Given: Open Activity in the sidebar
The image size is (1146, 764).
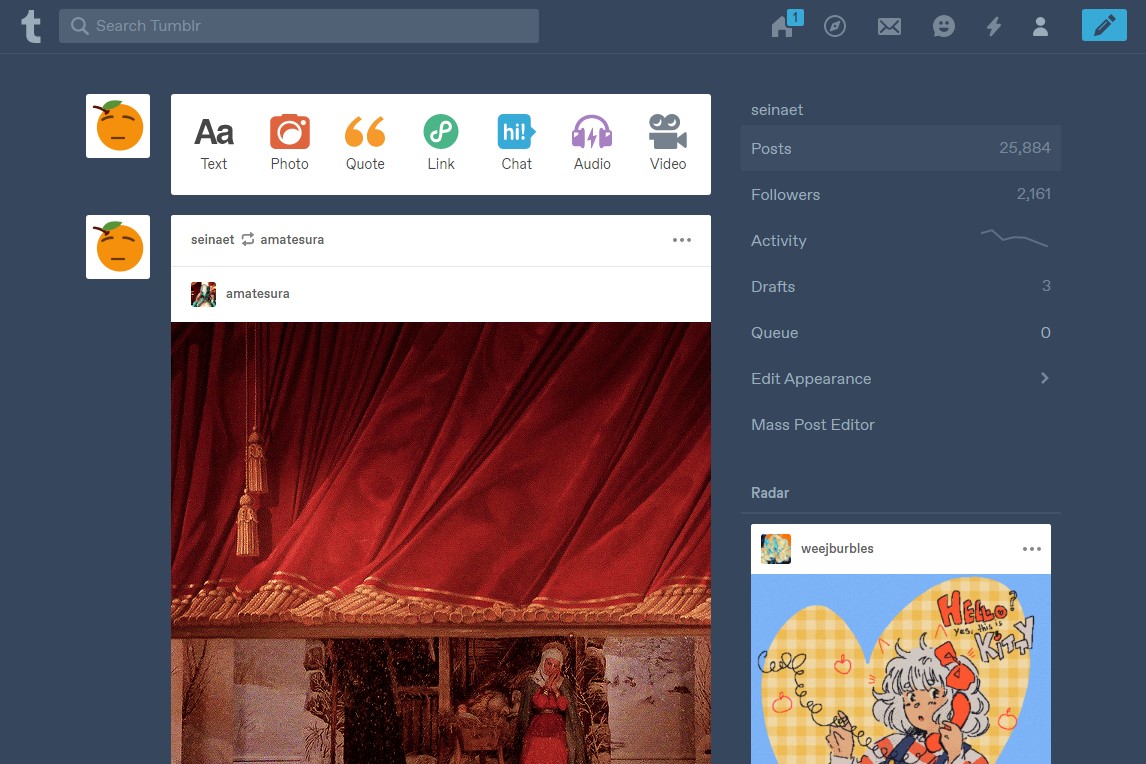Looking at the screenshot, I should (x=900, y=241).
